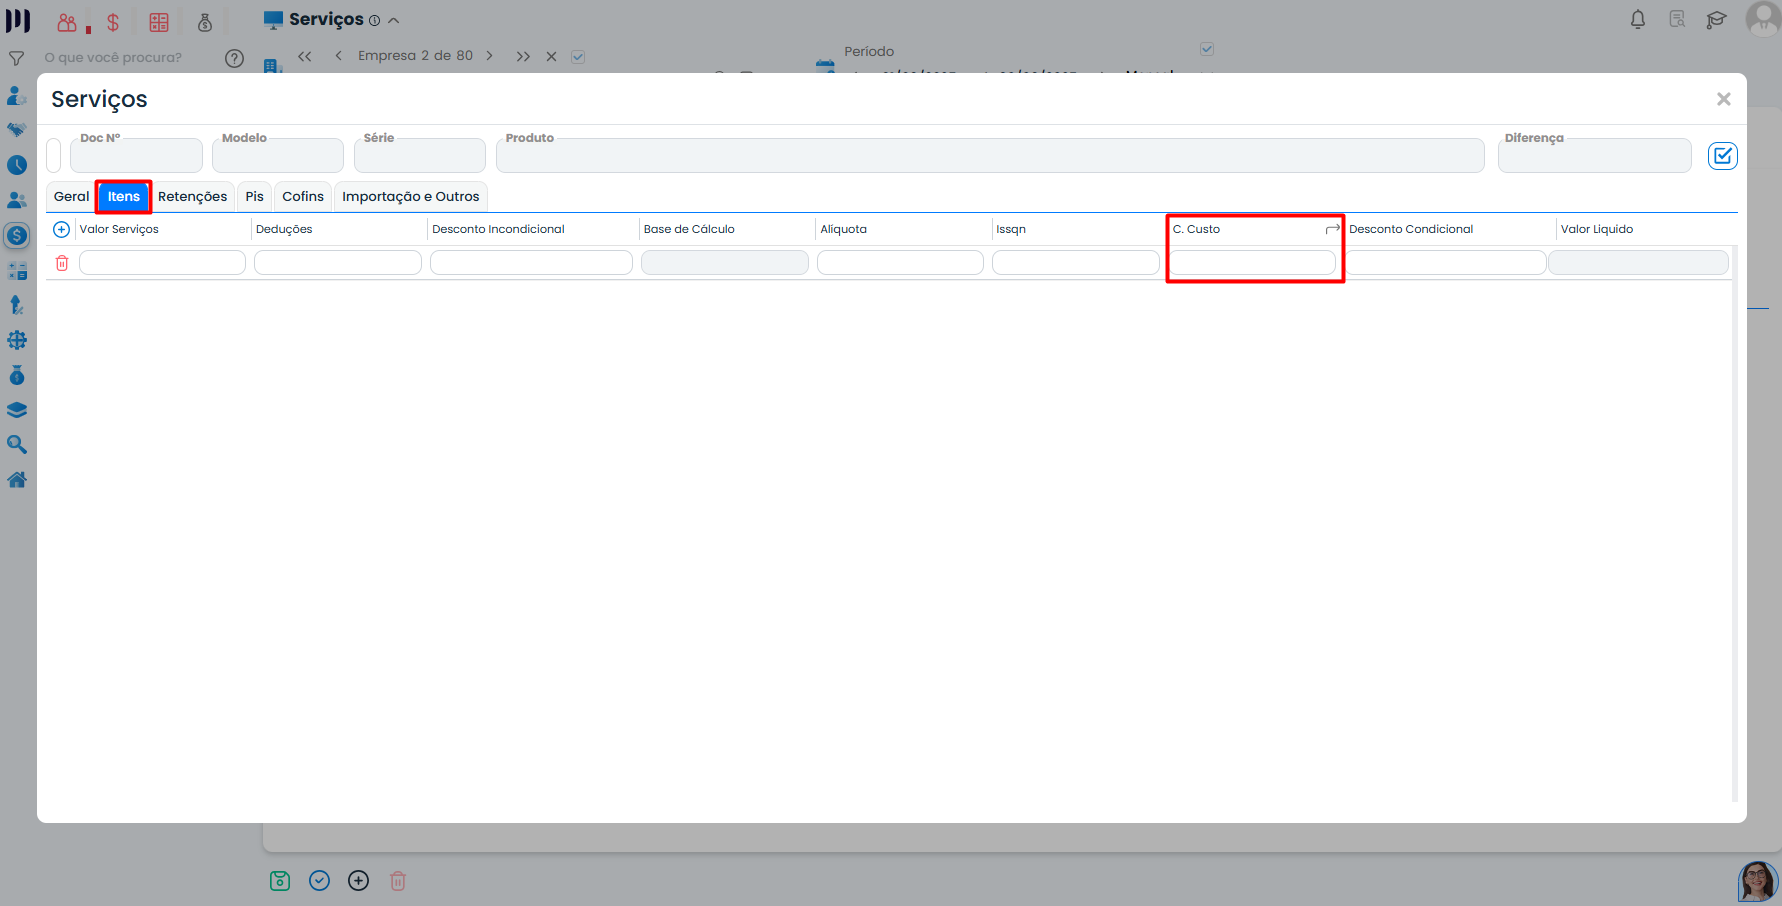The height and width of the screenshot is (906, 1782).
Task: Click the graduation cap training icon
Action: coord(1716,19)
